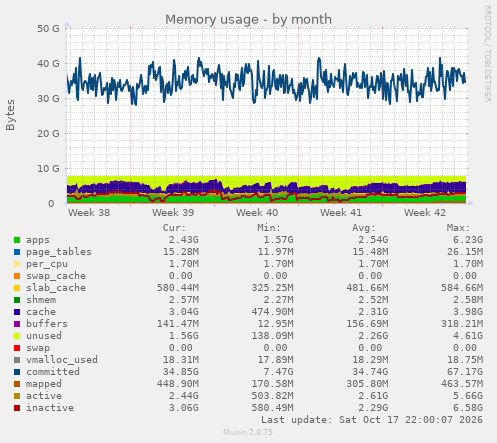
Task: Click the 'cache' legend label
Action: [x=41, y=312]
